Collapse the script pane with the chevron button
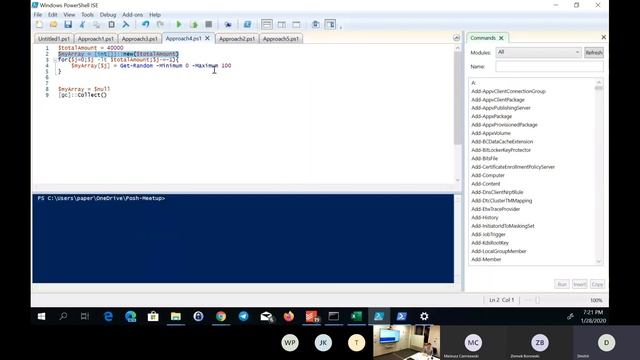Image resolution: width=640 pixels, height=360 pixels. tap(456, 38)
